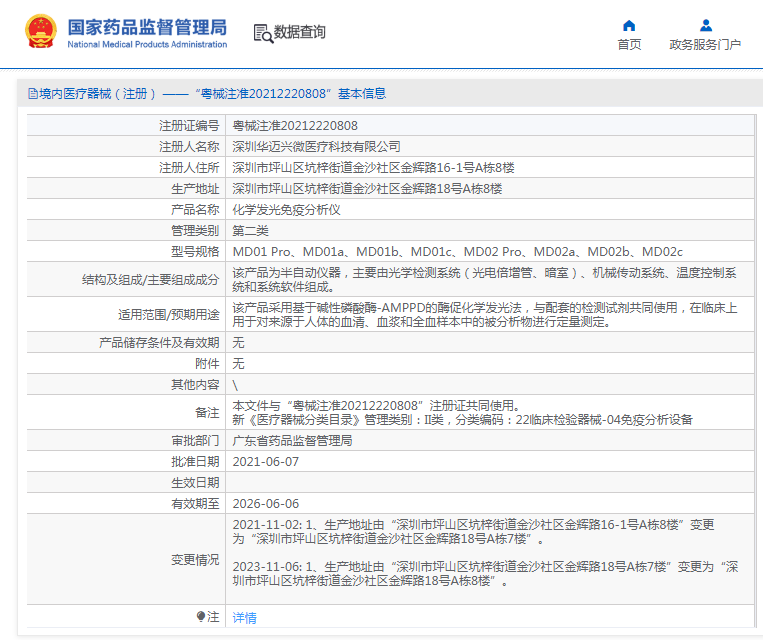Click expiry date 2026-06-06
The image size is (763, 640).
click(x=266, y=504)
